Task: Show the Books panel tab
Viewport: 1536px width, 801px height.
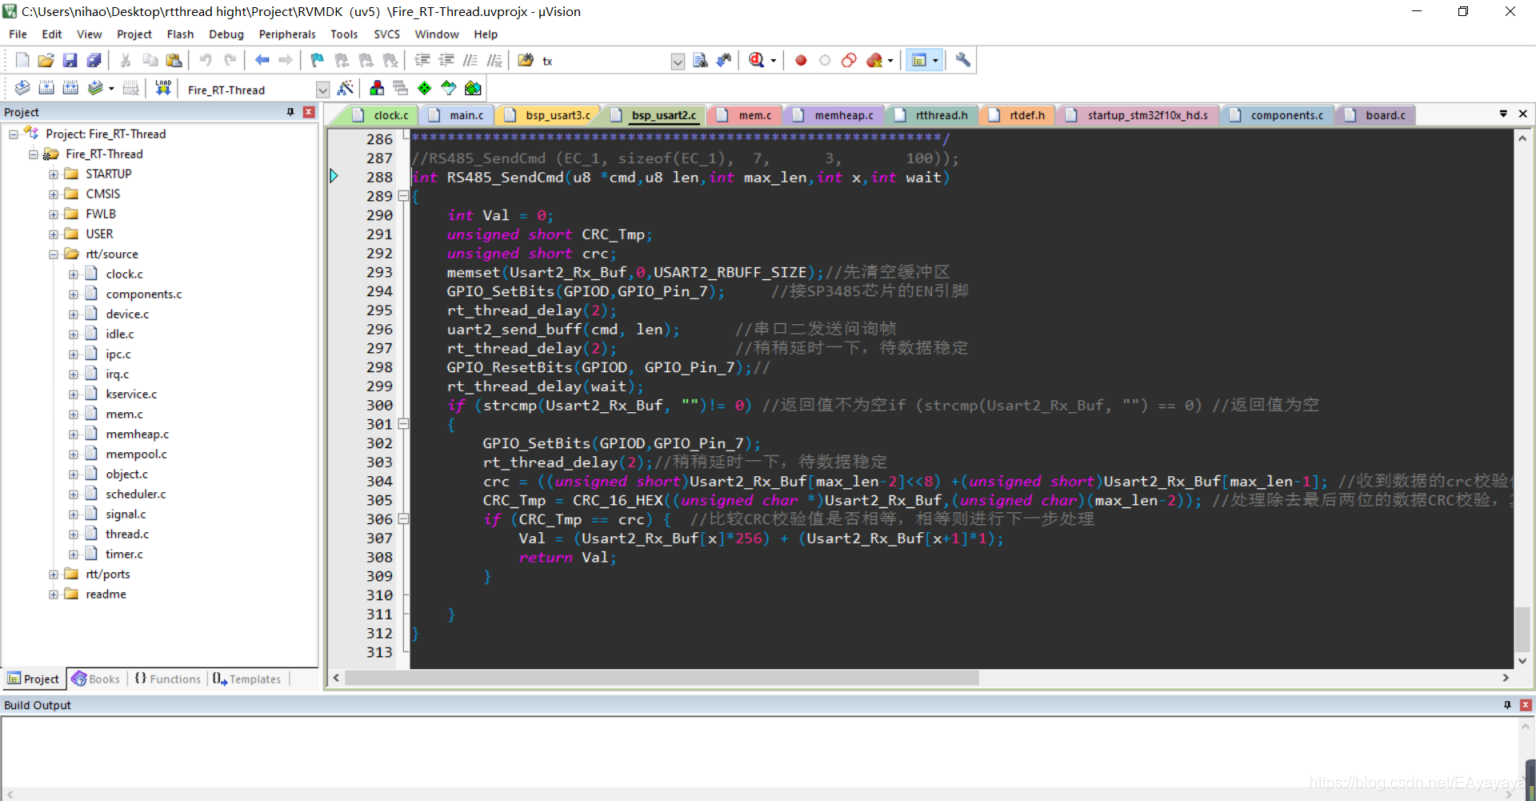Action: 96,679
